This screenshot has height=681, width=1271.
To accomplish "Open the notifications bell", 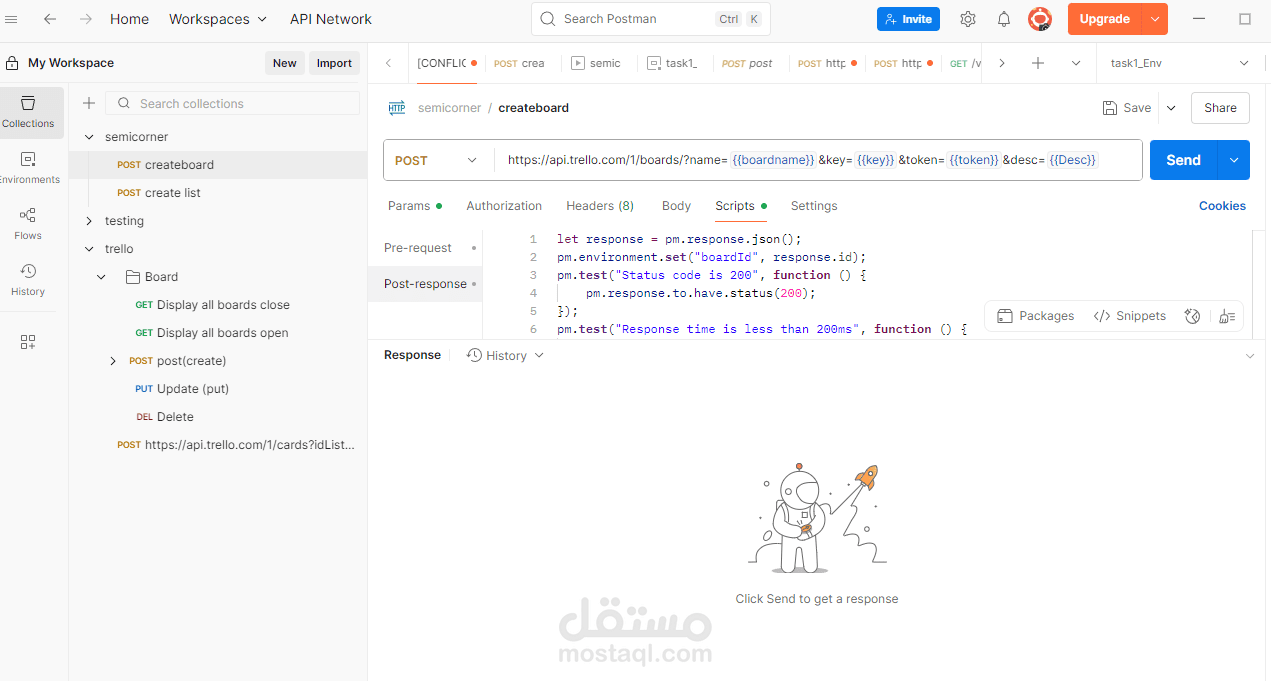I will (x=1004, y=19).
